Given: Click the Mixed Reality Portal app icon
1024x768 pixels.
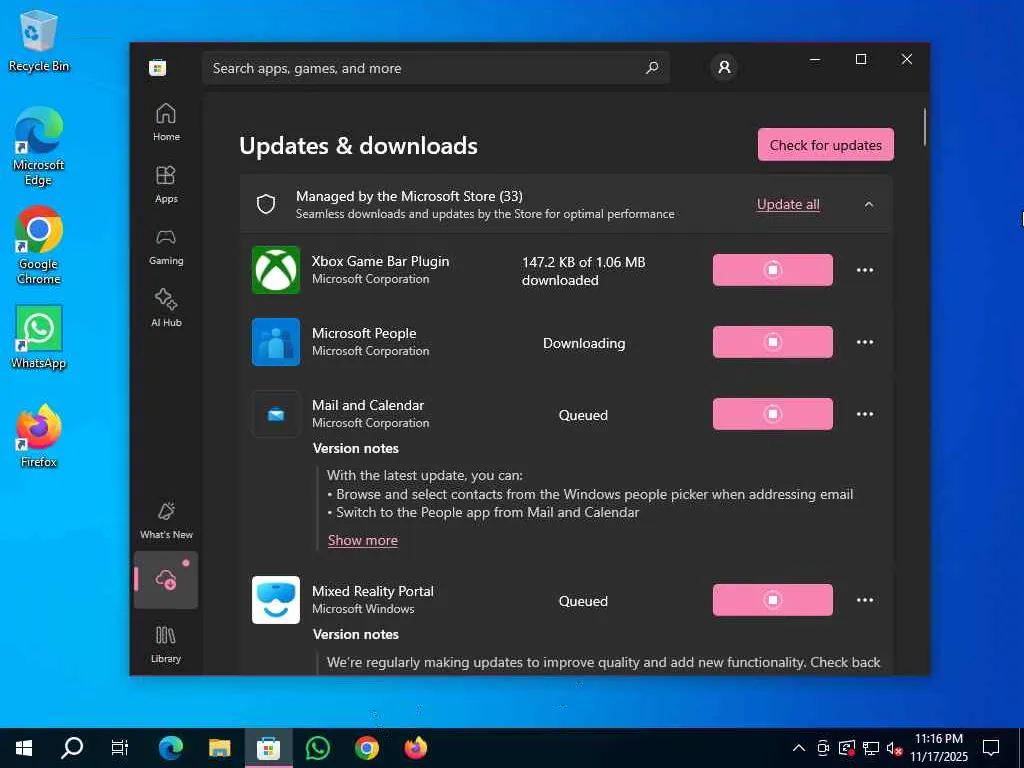Looking at the screenshot, I should tap(276, 600).
